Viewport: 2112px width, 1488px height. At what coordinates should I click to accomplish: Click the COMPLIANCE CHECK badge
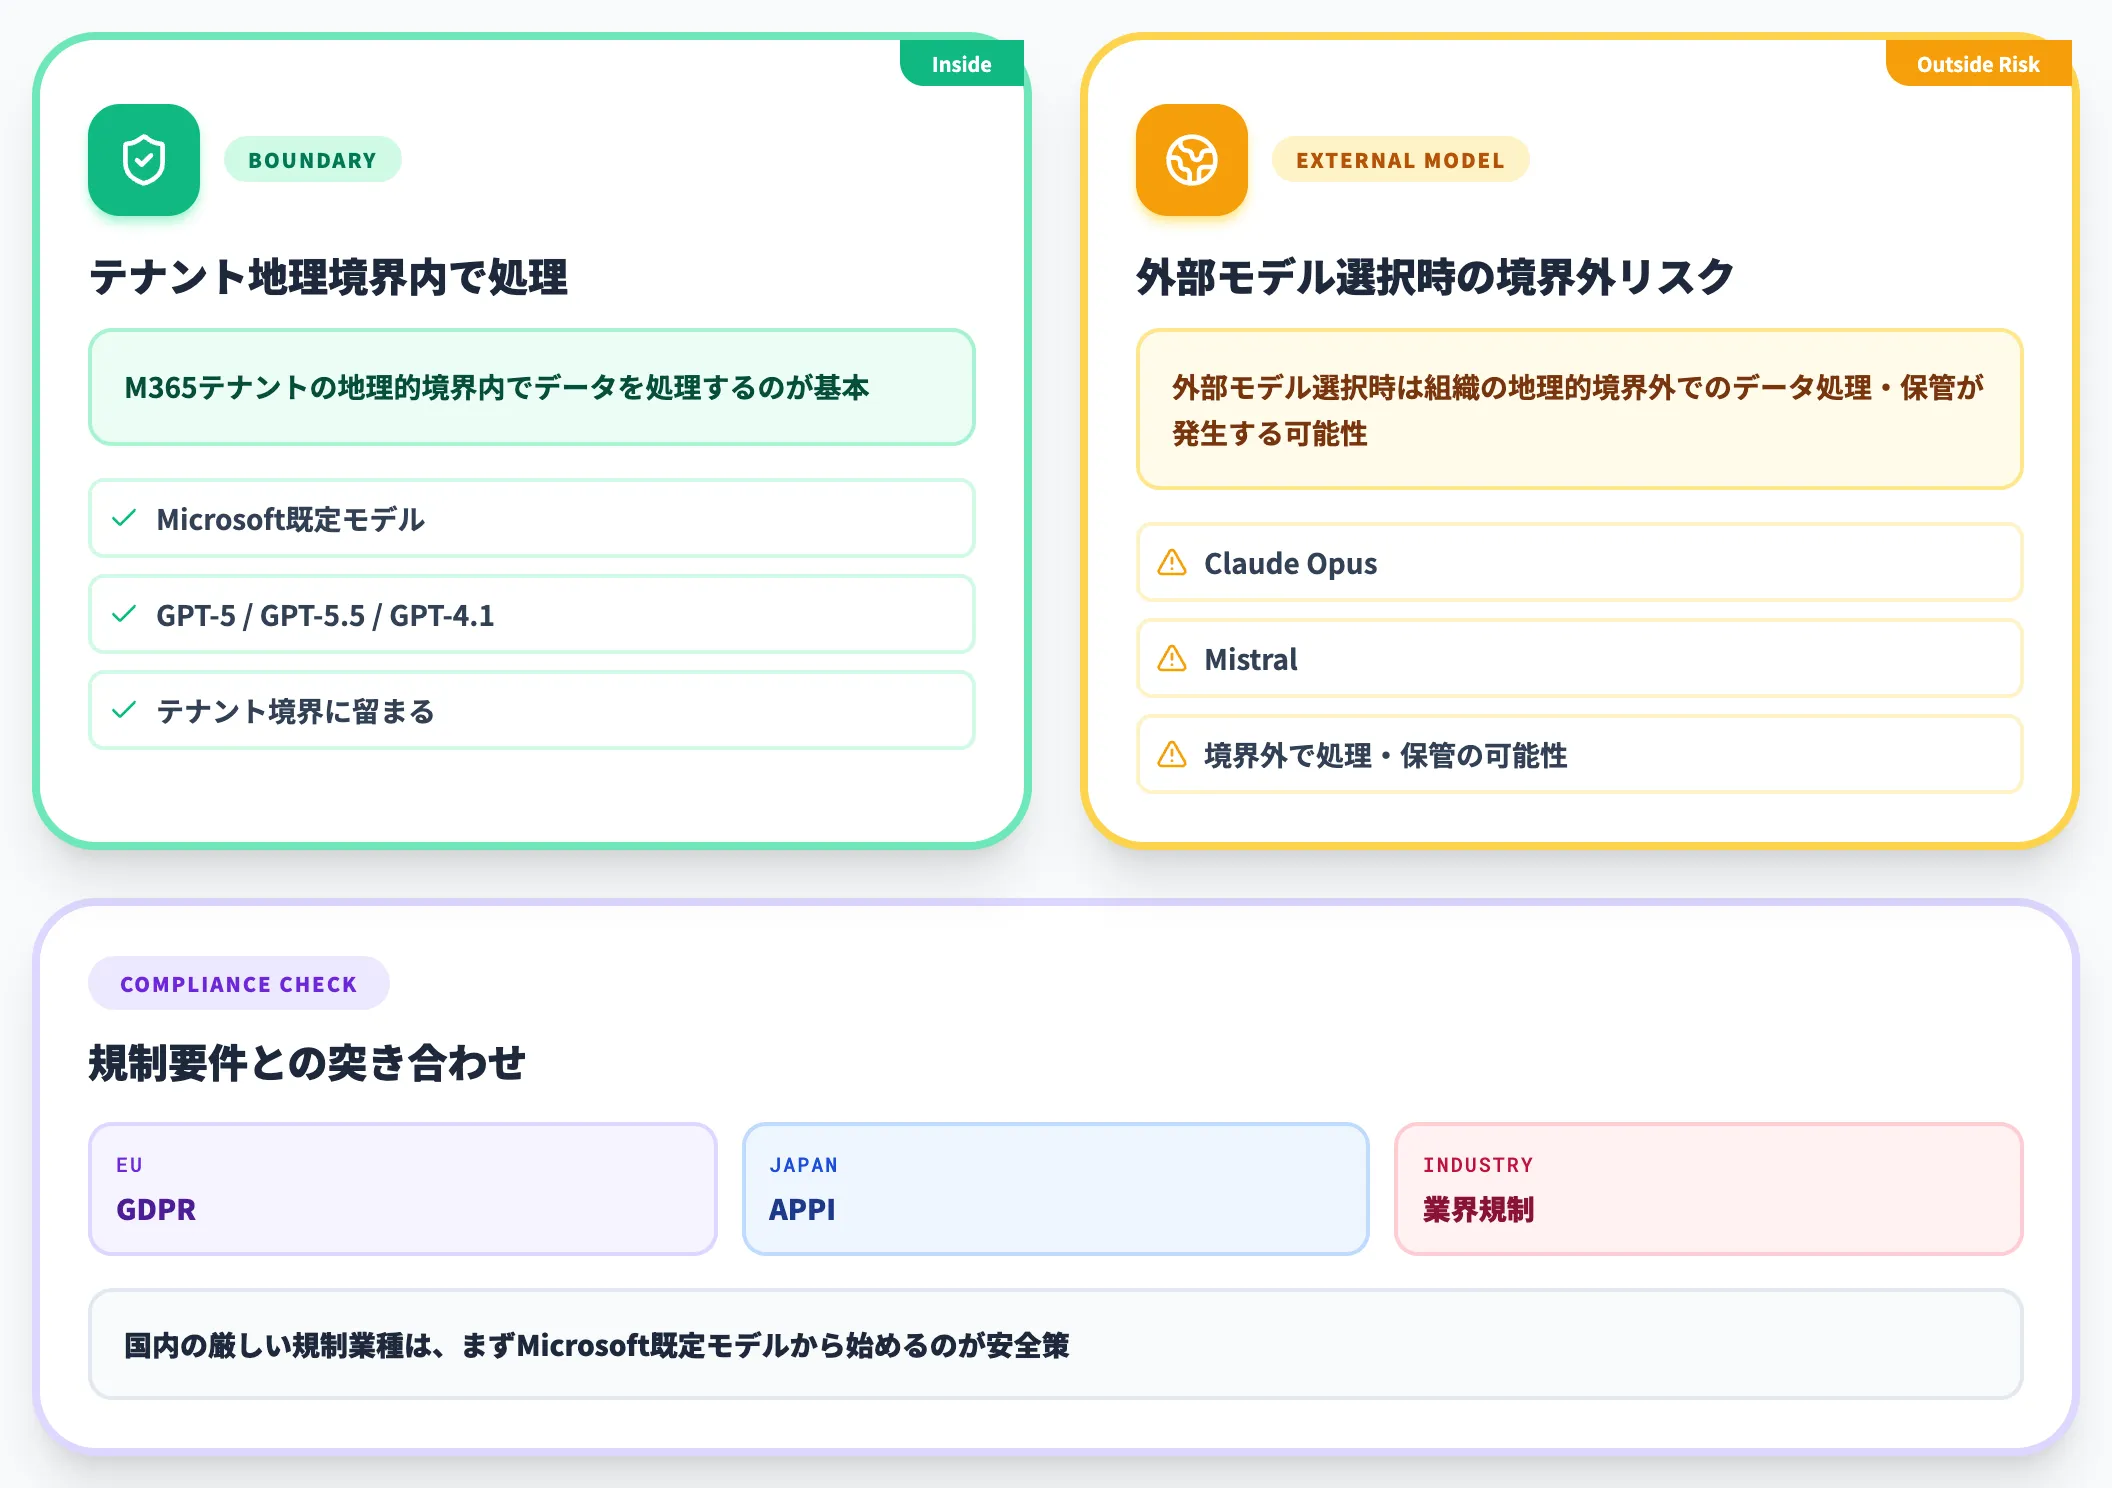[238, 983]
